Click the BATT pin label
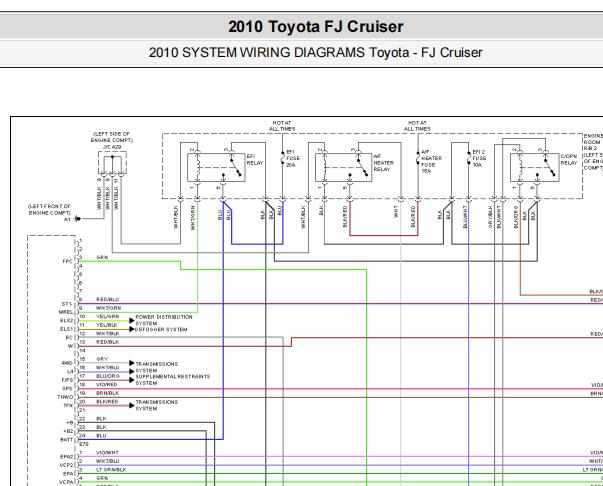The width and height of the screenshot is (603, 486). pyautogui.click(x=67, y=439)
